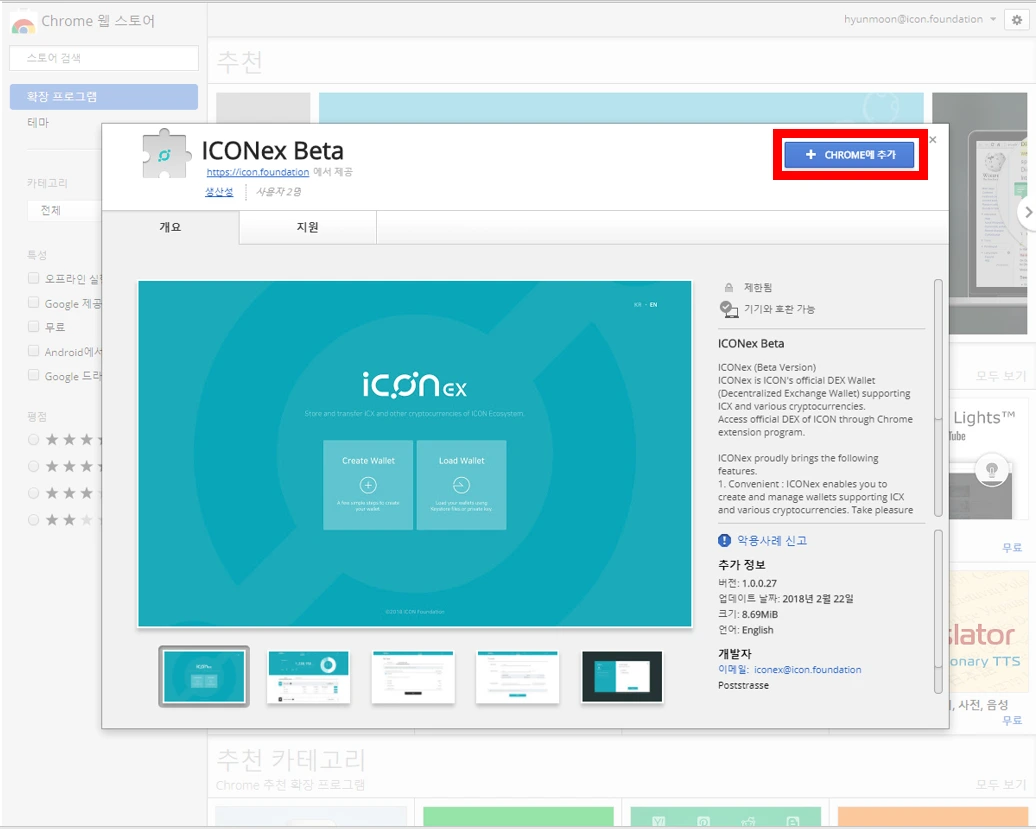Click the 기기와 호환 가능 text

pos(779,309)
